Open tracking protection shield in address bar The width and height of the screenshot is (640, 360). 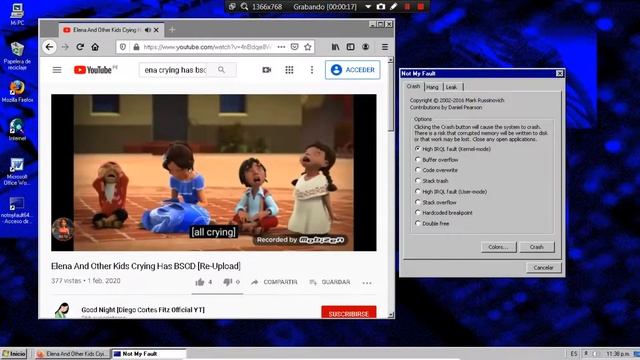[x=122, y=47]
